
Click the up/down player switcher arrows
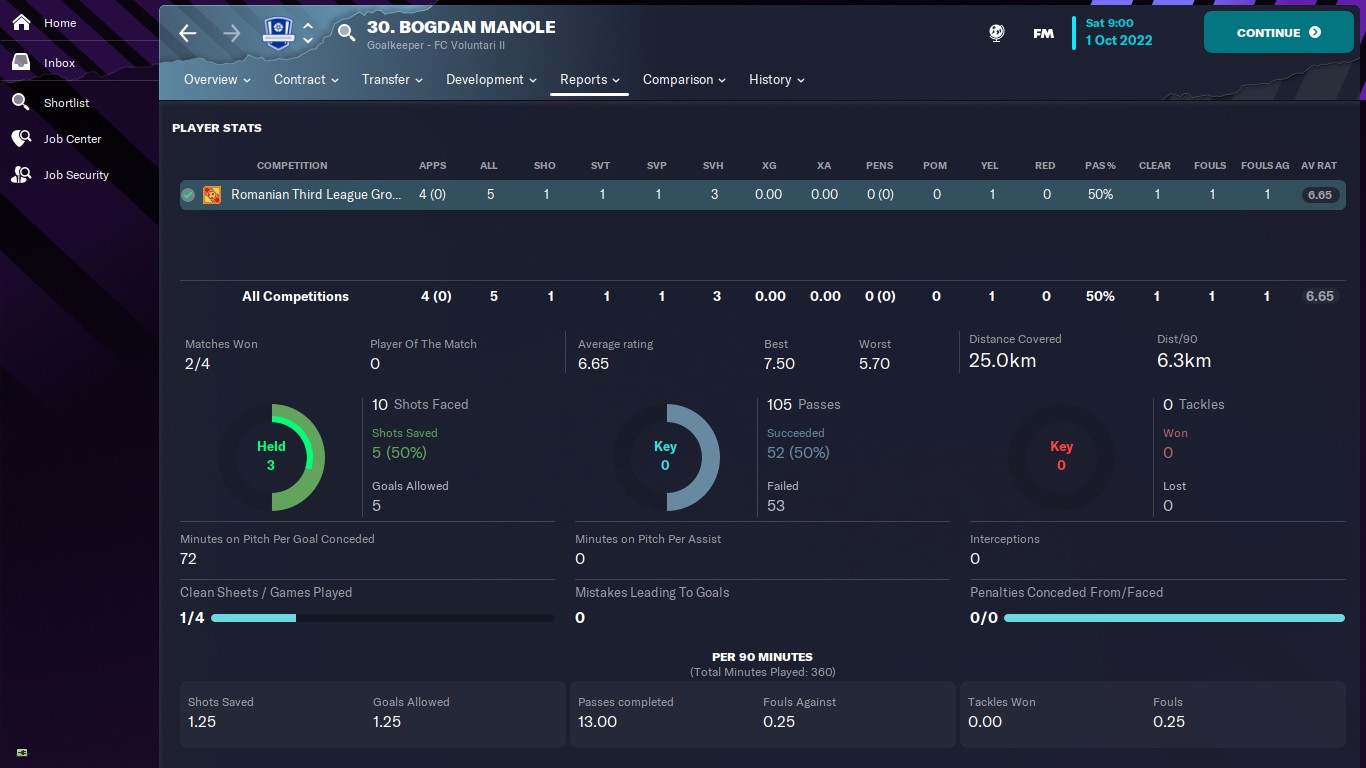308,33
